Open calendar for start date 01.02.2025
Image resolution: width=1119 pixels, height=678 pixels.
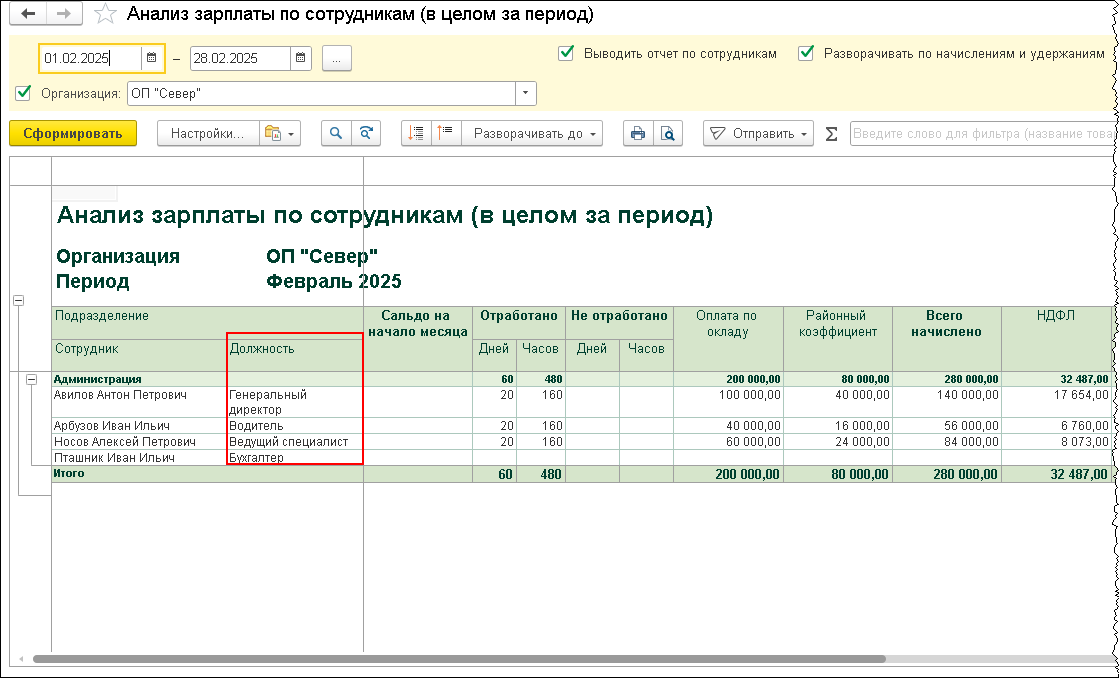pos(151,58)
